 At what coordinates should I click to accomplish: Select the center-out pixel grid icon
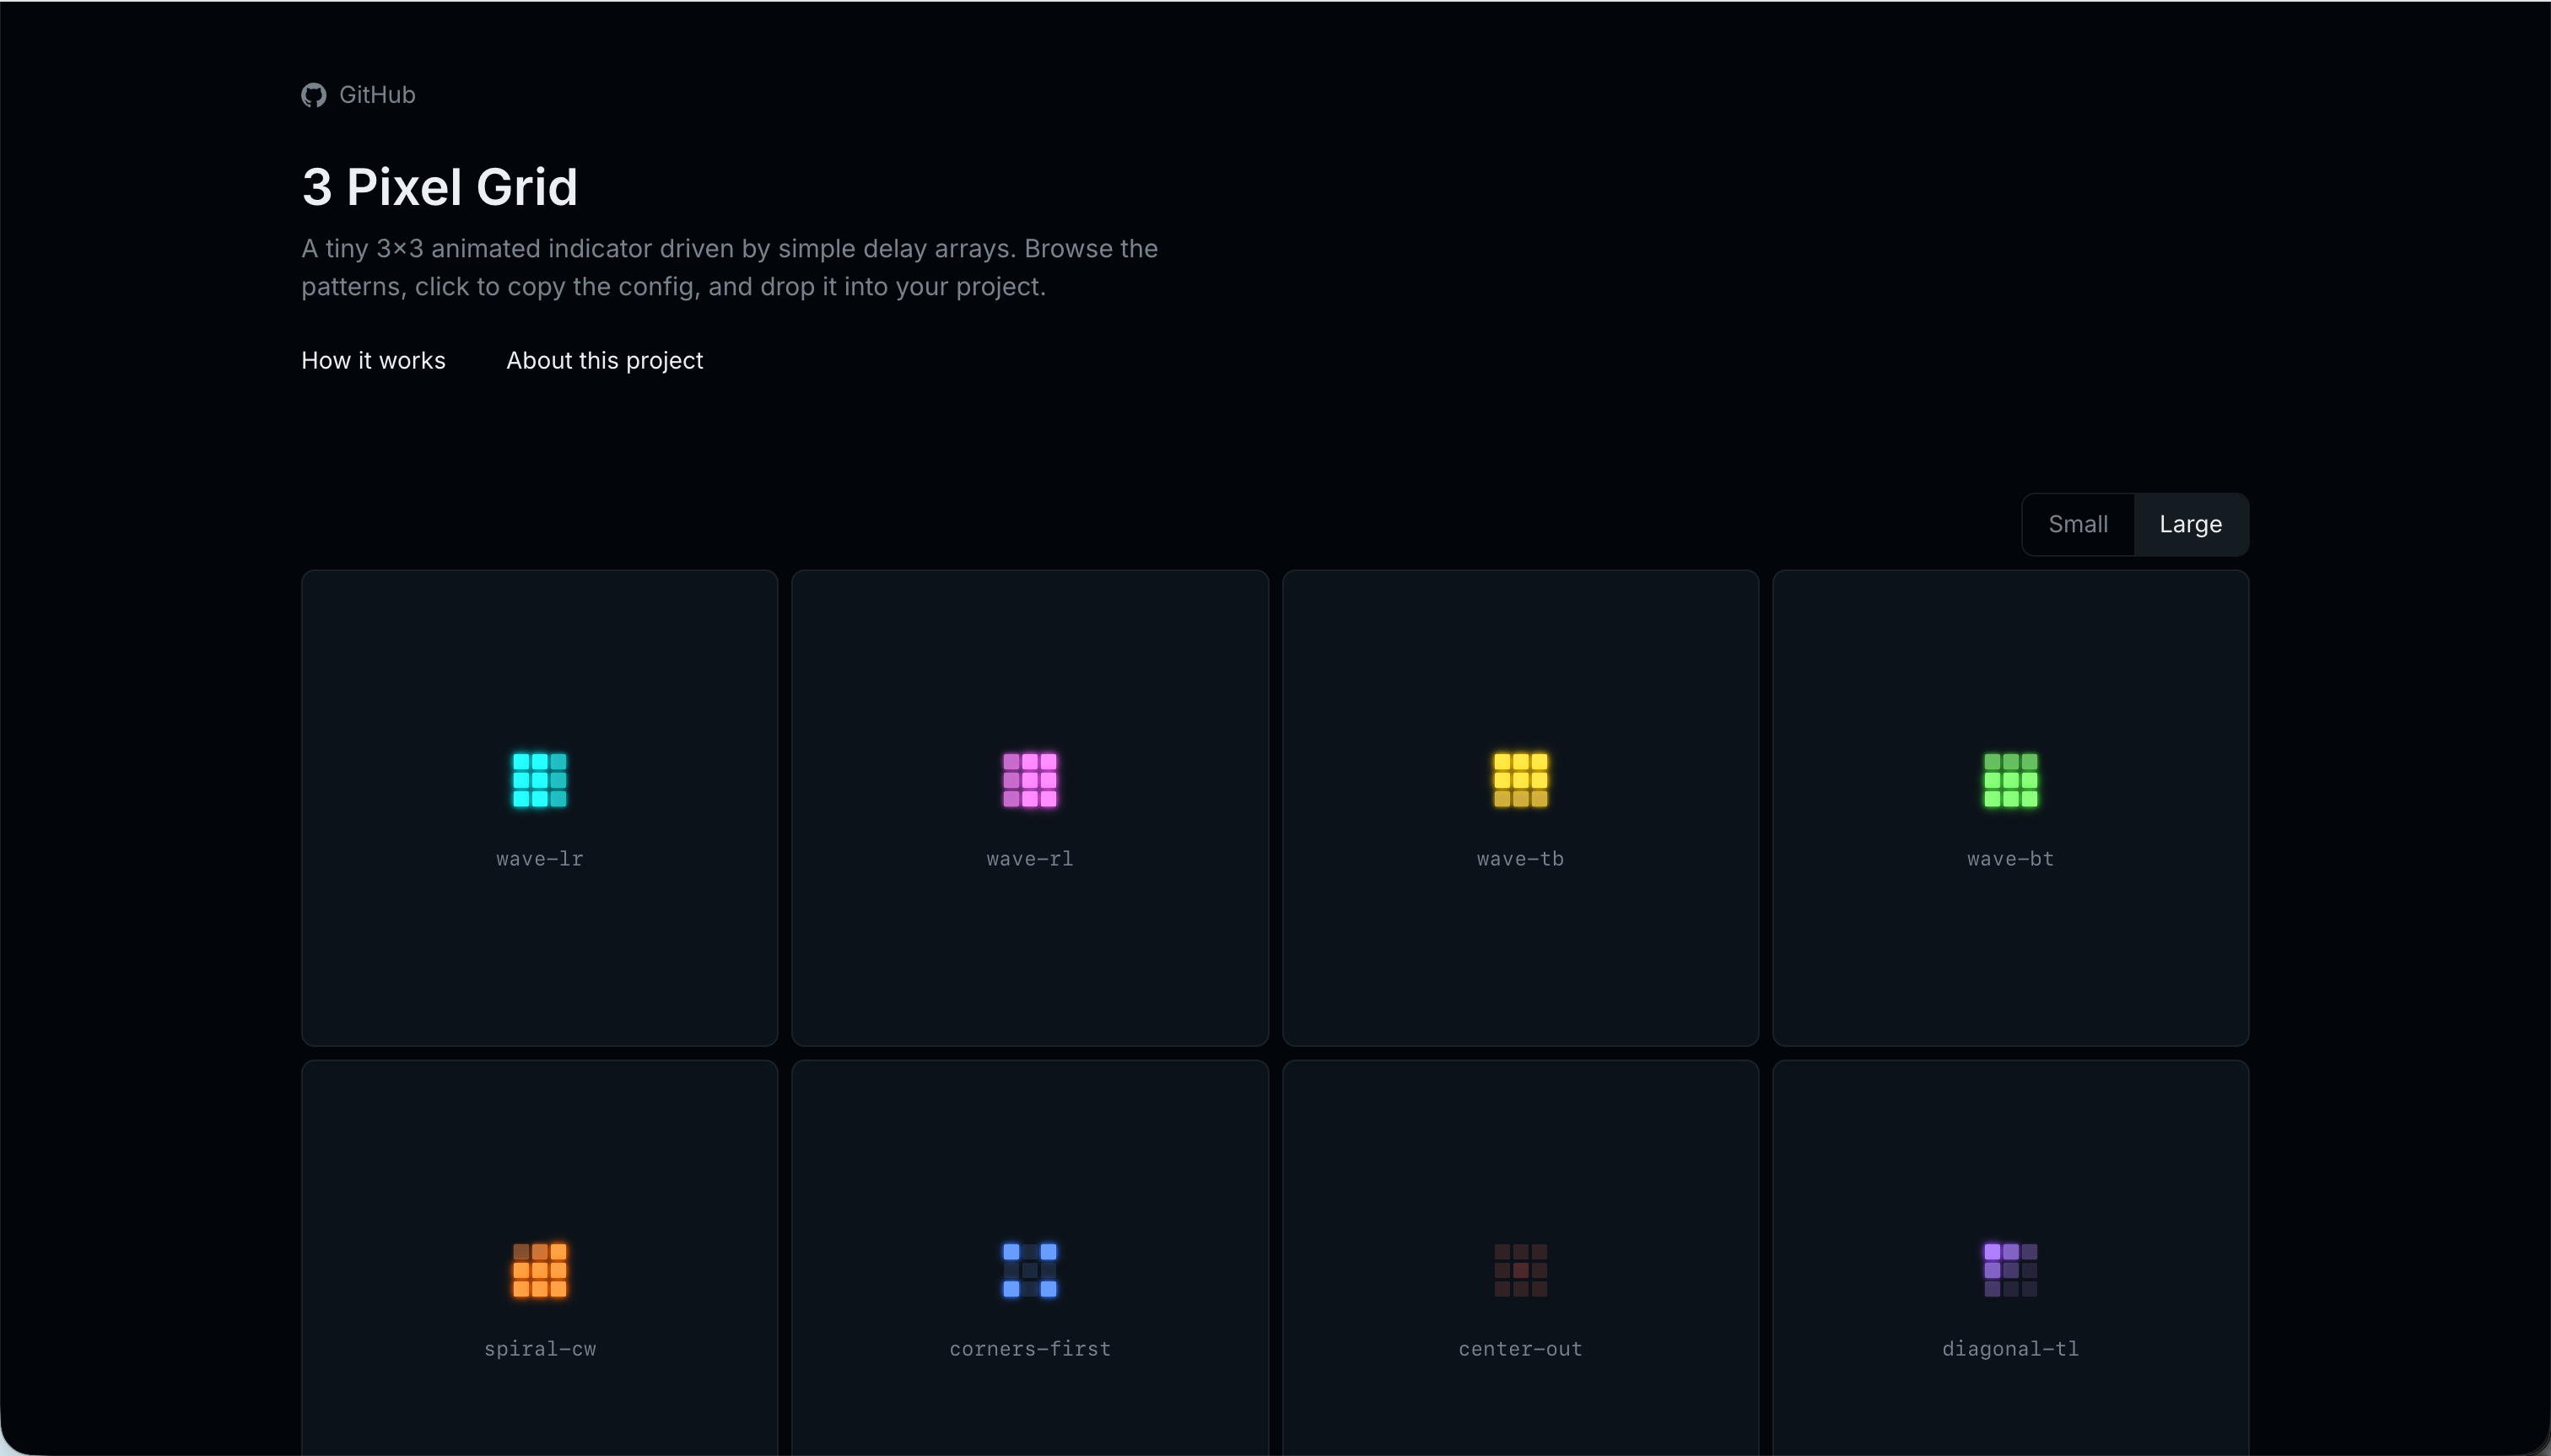[x=1519, y=1270]
